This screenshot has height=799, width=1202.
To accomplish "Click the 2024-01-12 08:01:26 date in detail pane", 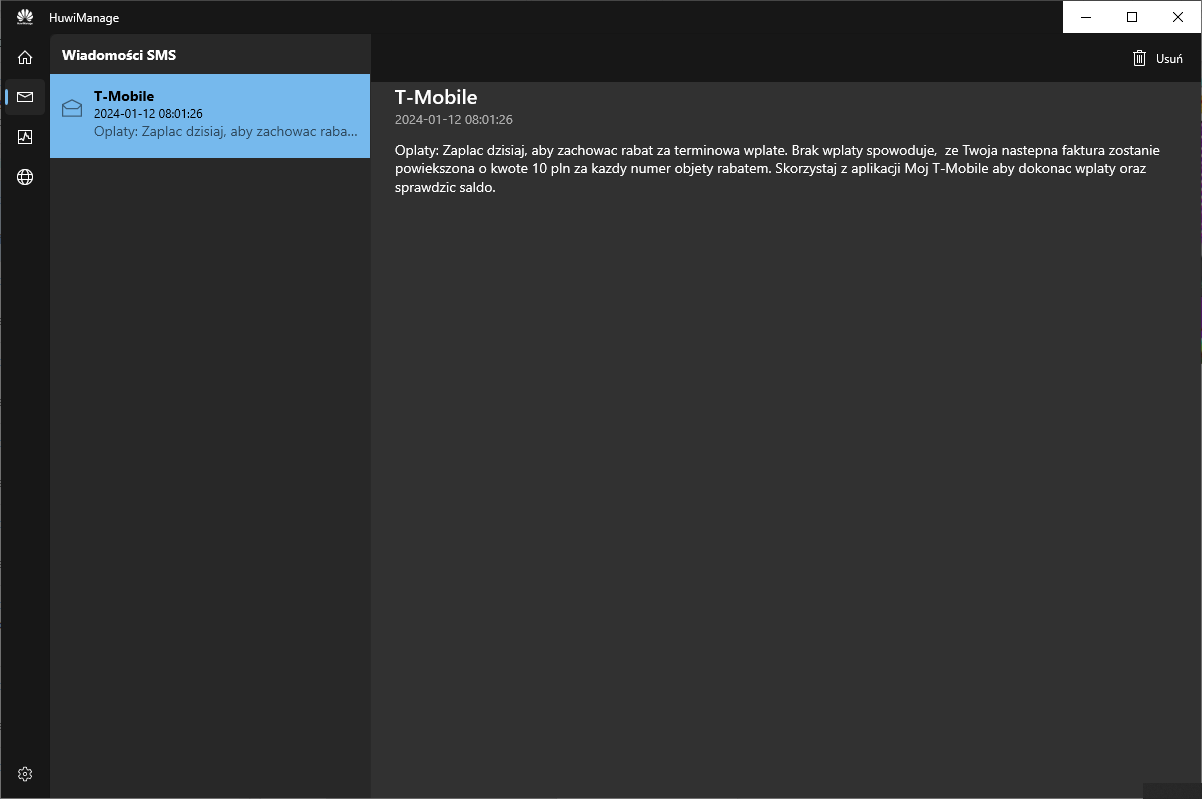I will 454,120.
